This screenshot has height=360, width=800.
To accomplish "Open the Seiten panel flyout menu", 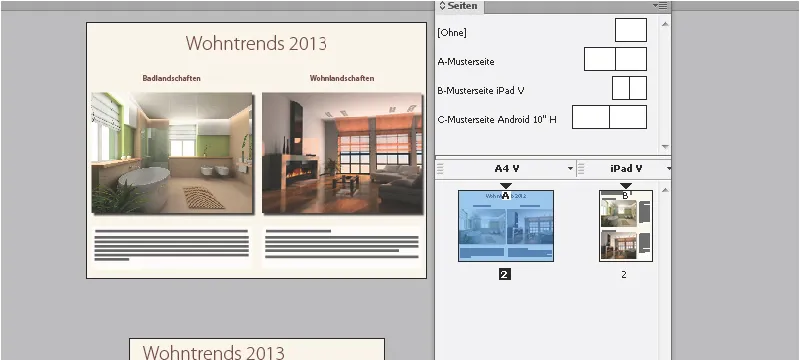I will 660,6.
